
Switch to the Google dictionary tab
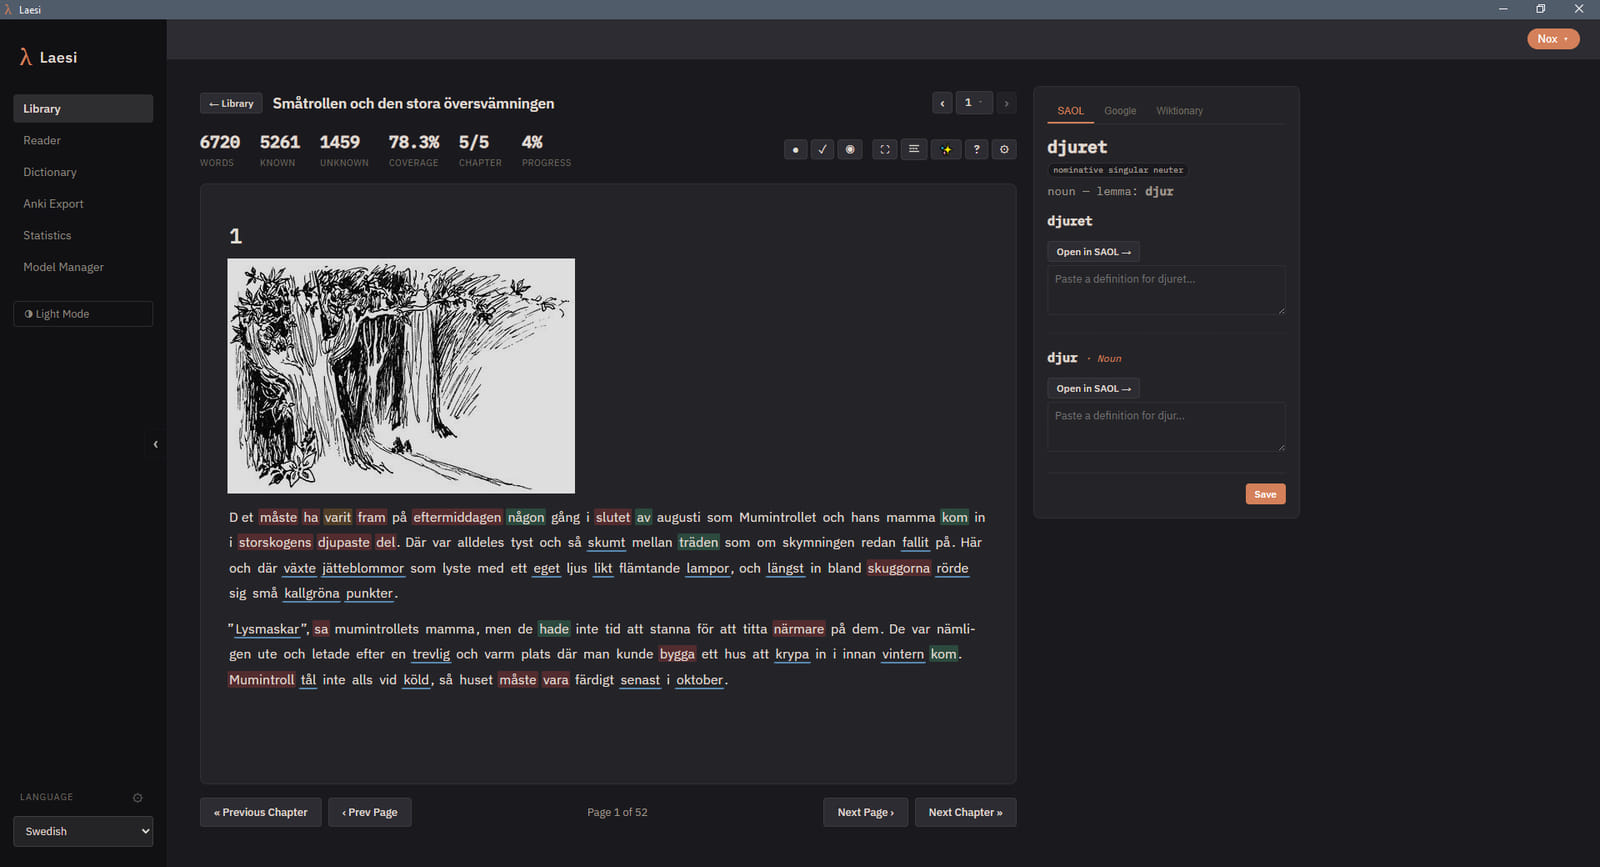[x=1120, y=111]
